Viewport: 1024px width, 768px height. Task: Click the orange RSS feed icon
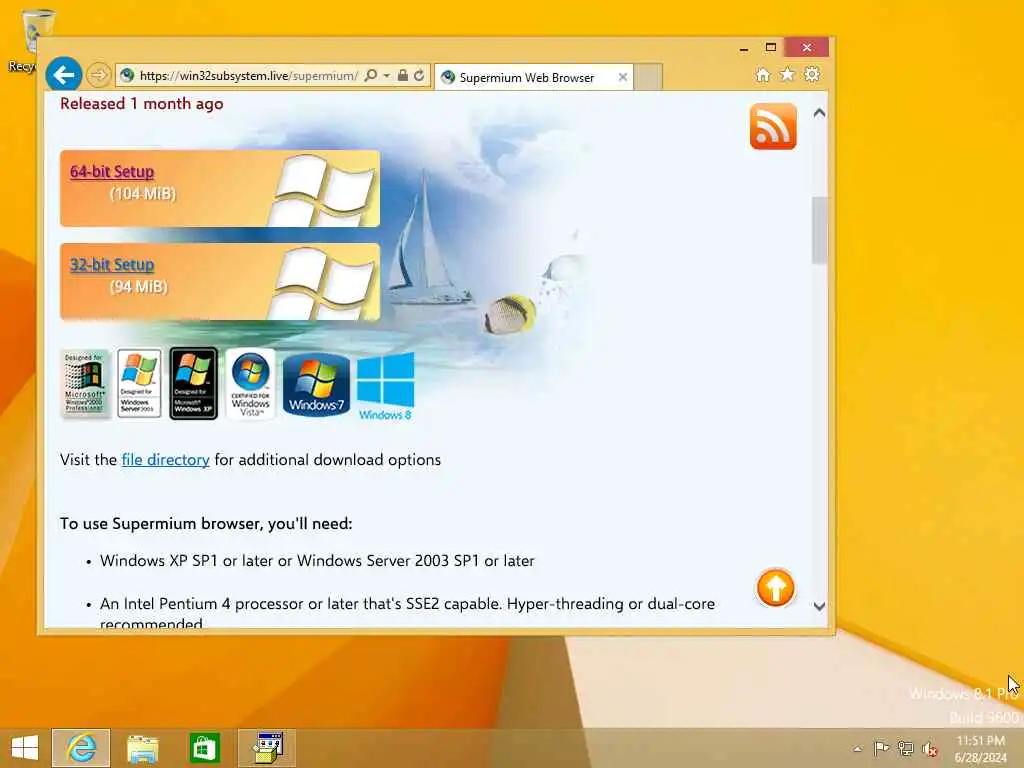click(x=773, y=126)
